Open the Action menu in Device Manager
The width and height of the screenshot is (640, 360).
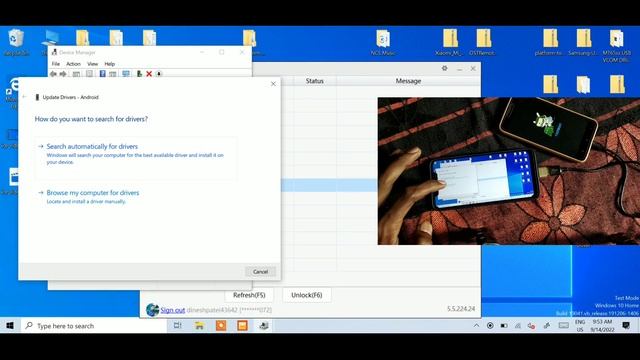(x=73, y=64)
